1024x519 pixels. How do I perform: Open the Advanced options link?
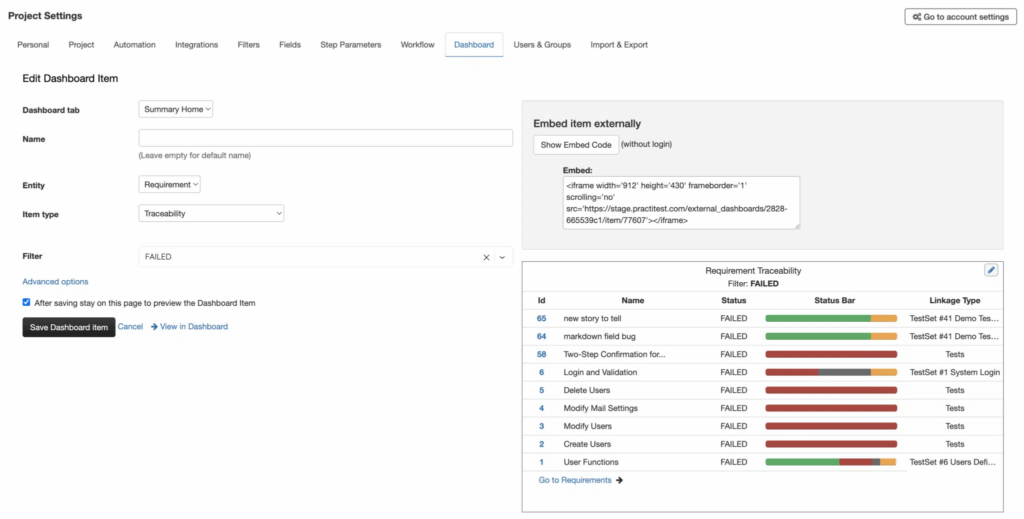coord(55,282)
